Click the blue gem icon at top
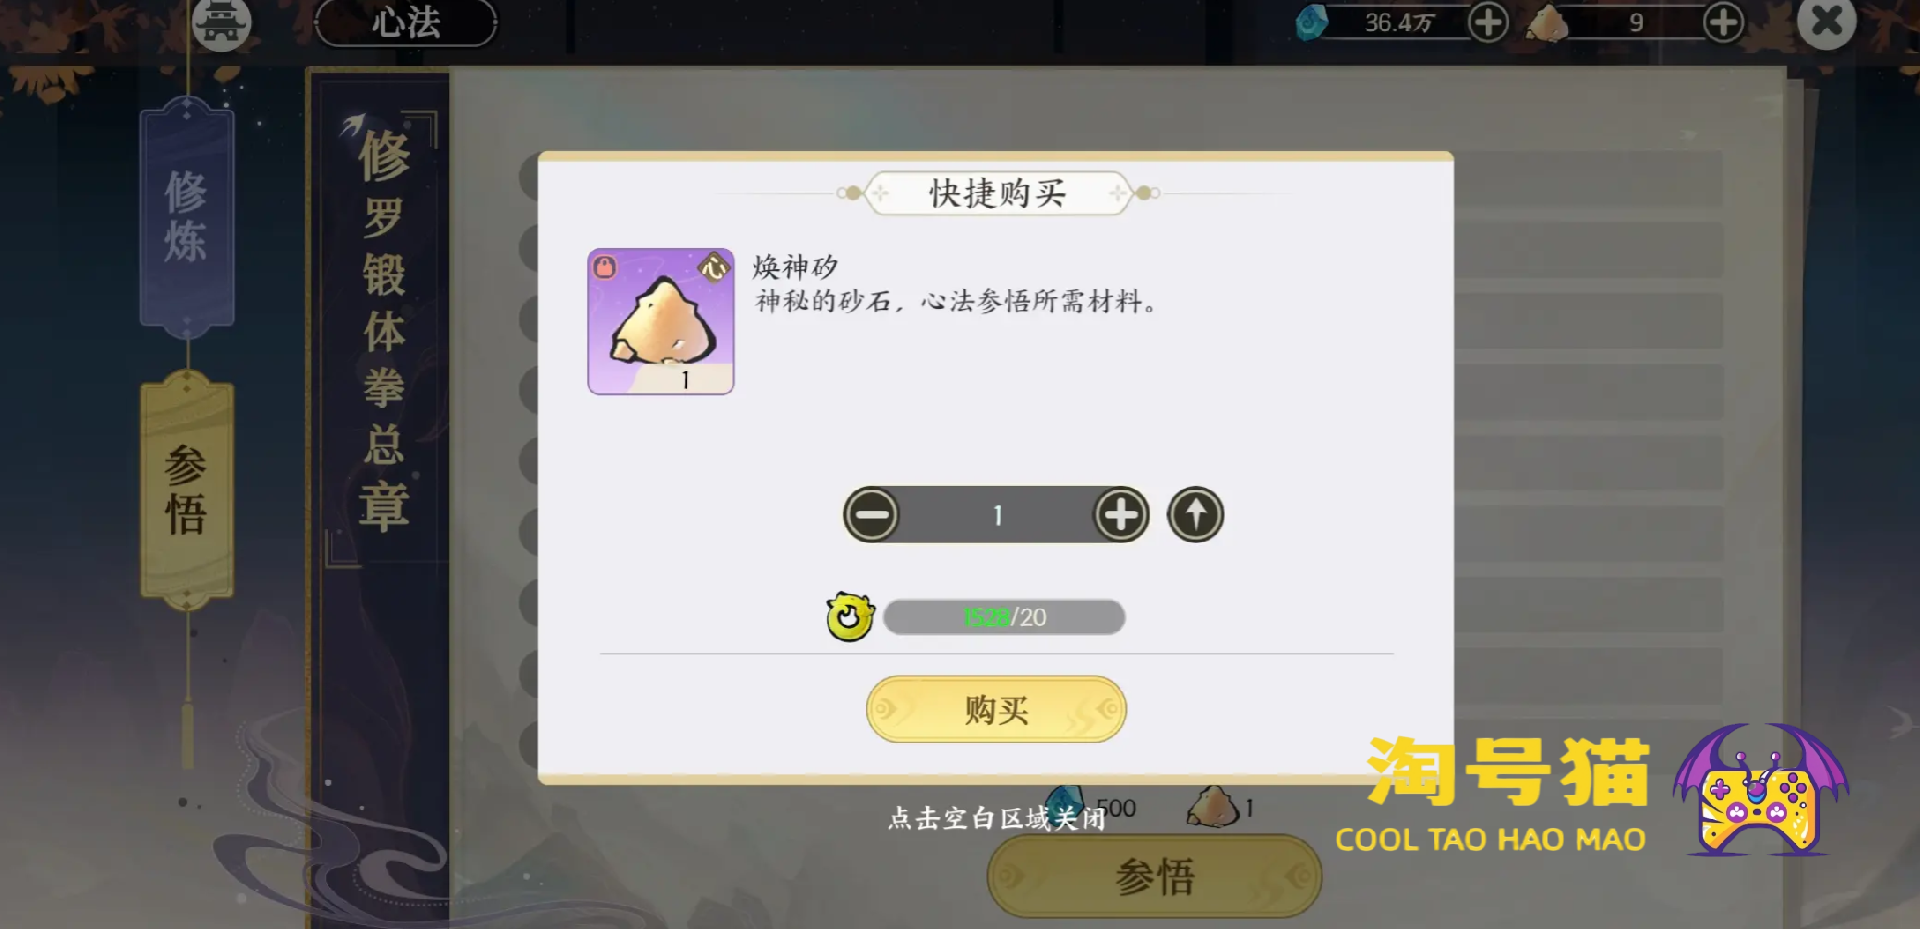The height and width of the screenshot is (929, 1920). [1312, 22]
